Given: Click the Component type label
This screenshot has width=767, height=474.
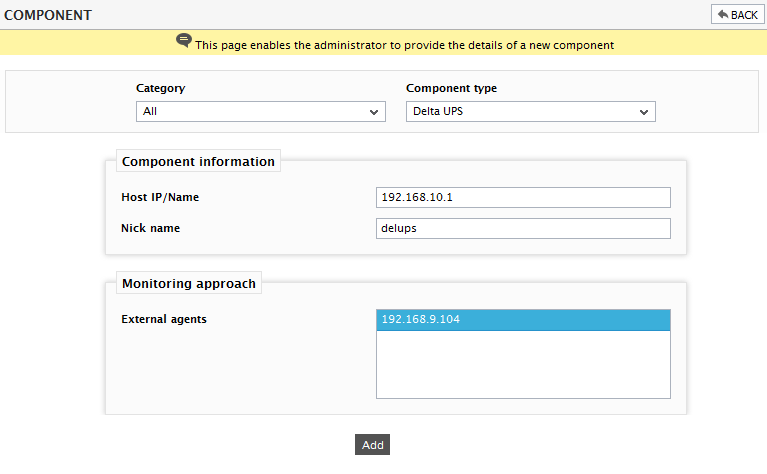Looking at the screenshot, I should click(451, 88).
